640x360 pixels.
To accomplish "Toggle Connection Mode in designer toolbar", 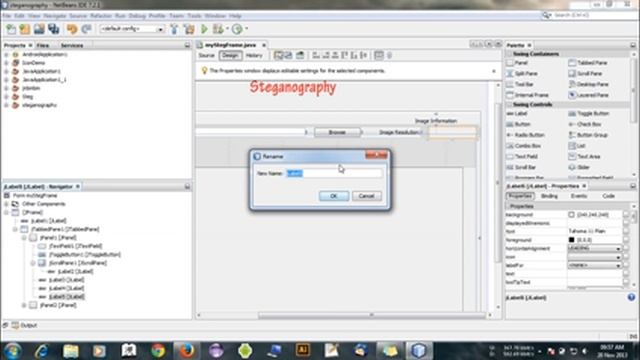I will (288, 55).
